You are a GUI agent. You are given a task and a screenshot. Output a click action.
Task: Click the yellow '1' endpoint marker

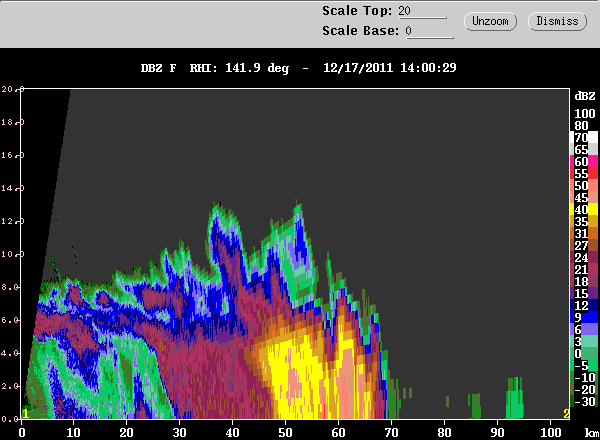point(25,414)
